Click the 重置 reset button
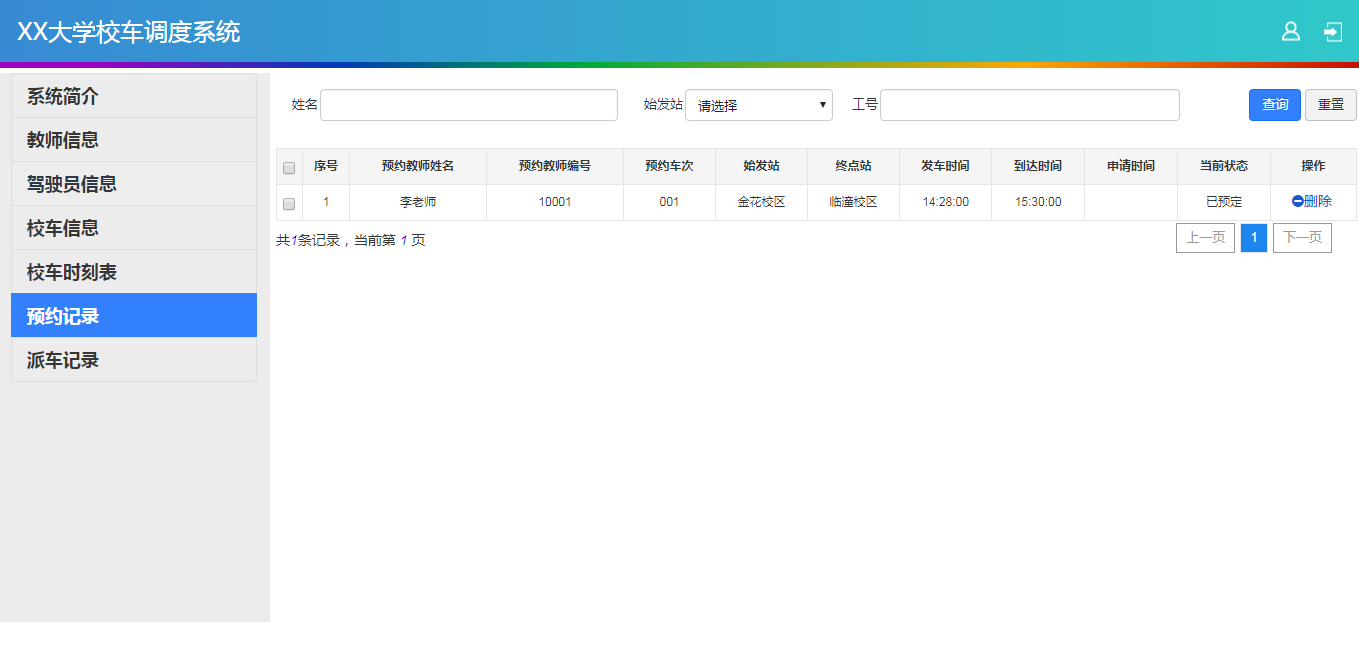Screen dimensions: 1359x659 [x=1331, y=105]
